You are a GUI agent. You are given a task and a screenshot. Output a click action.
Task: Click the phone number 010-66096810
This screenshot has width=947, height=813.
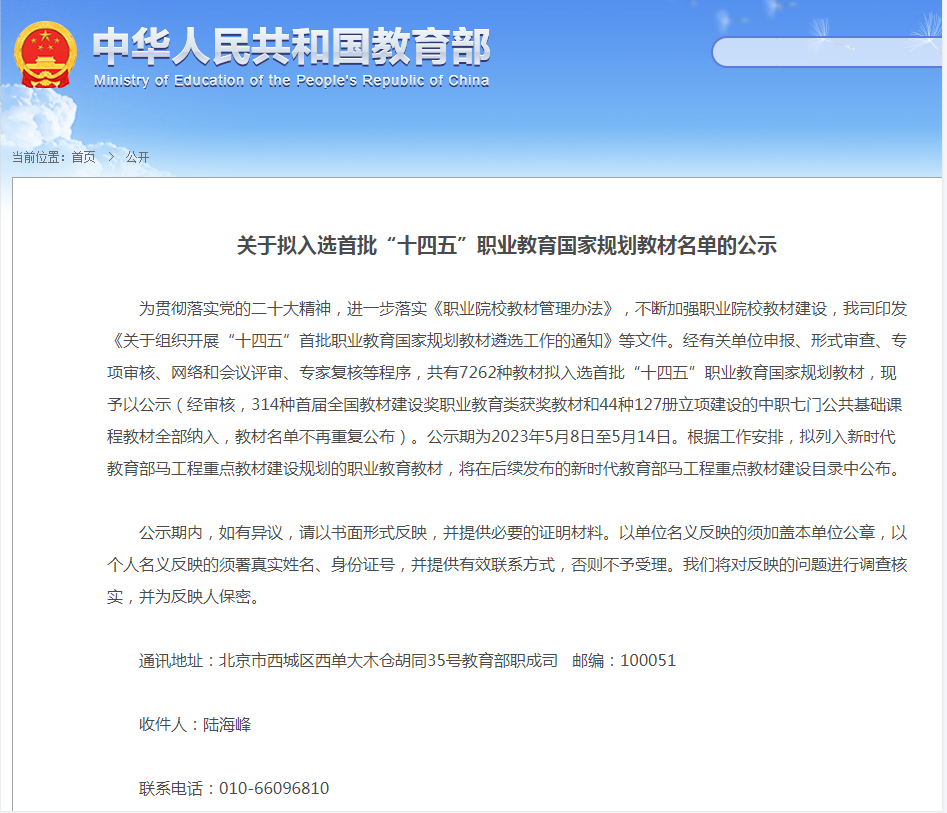coord(272,789)
